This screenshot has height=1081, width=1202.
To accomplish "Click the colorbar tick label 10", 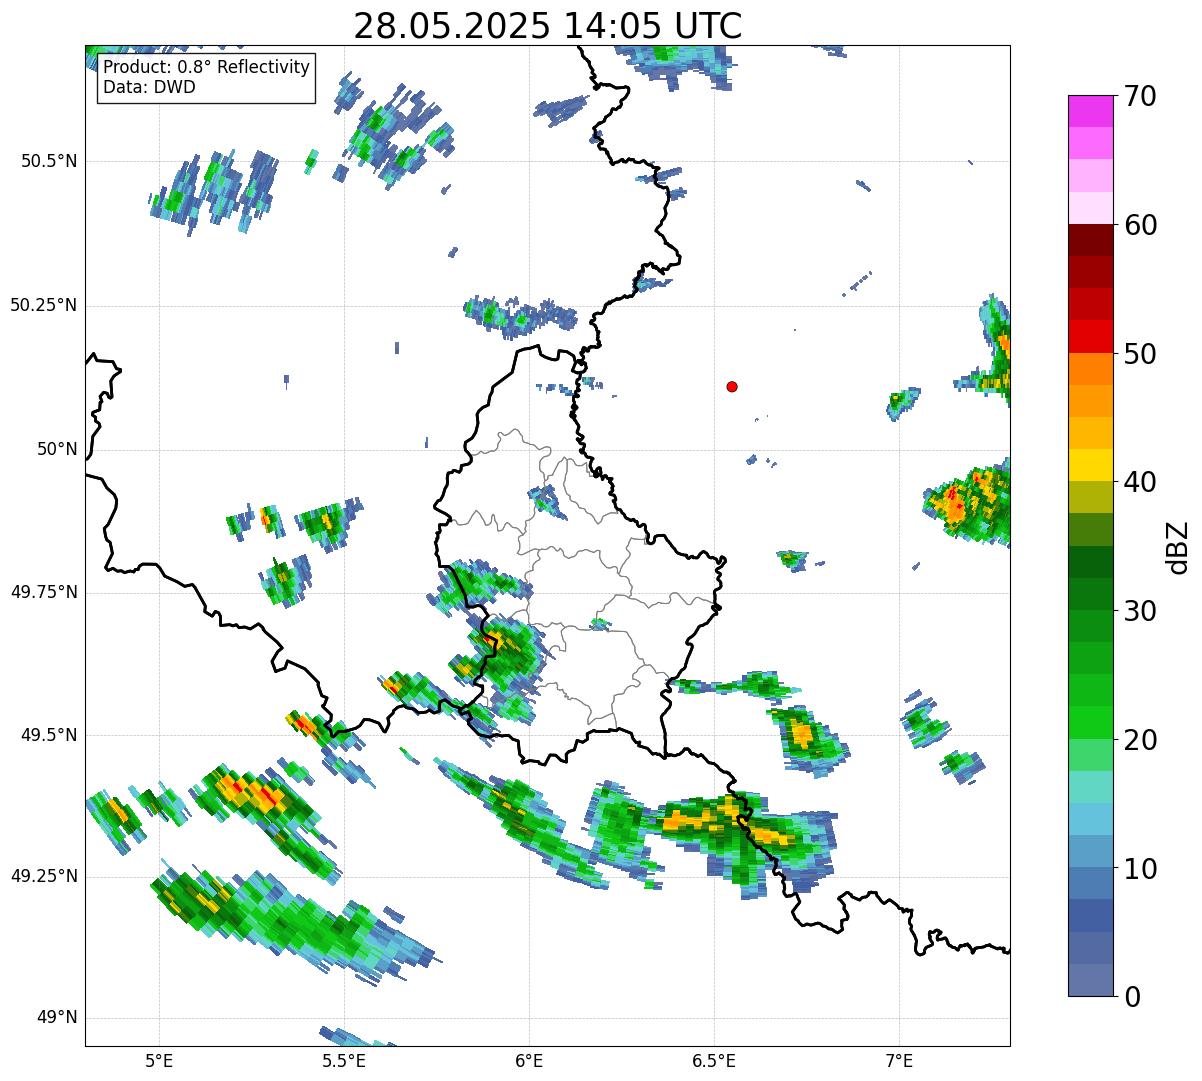I will (x=1140, y=868).
